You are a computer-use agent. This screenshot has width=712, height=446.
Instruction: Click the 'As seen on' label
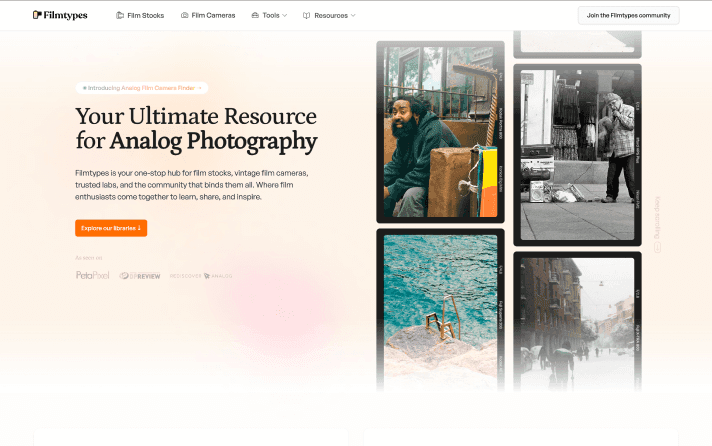89,258
